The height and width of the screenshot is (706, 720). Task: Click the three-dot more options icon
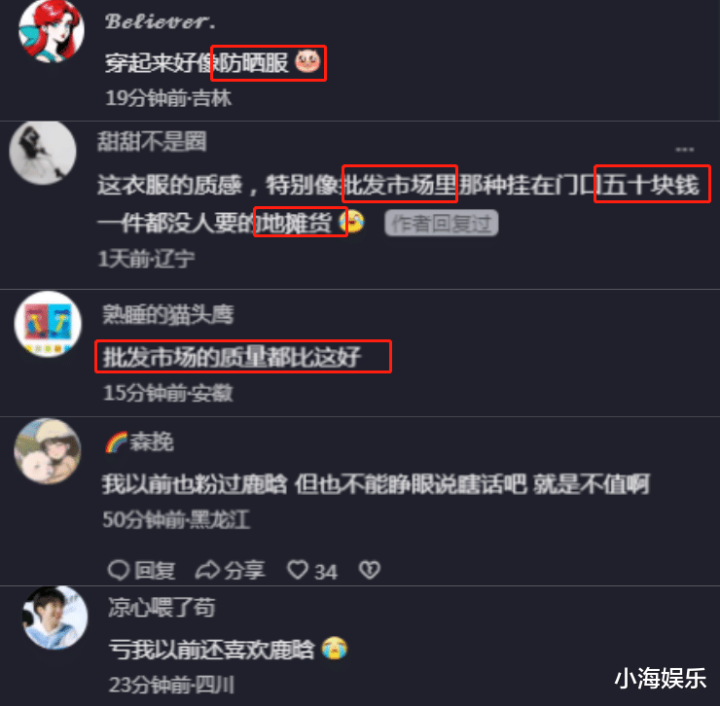tap(685, 149)
